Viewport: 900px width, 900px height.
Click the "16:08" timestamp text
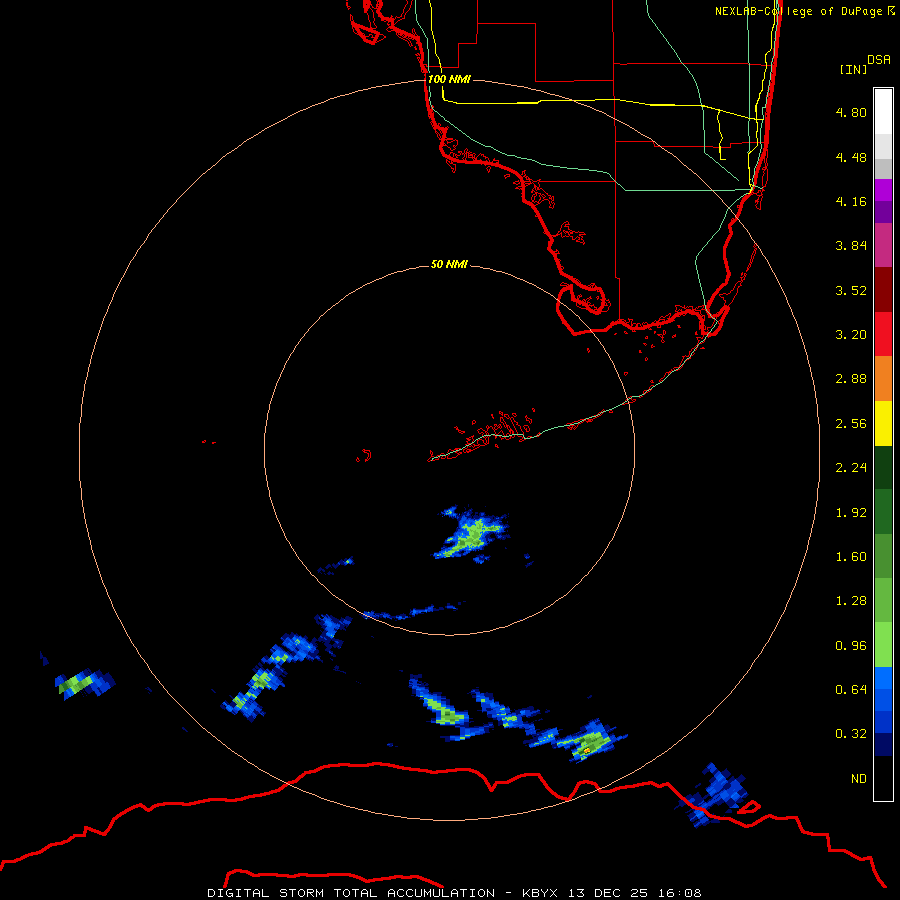680,893
